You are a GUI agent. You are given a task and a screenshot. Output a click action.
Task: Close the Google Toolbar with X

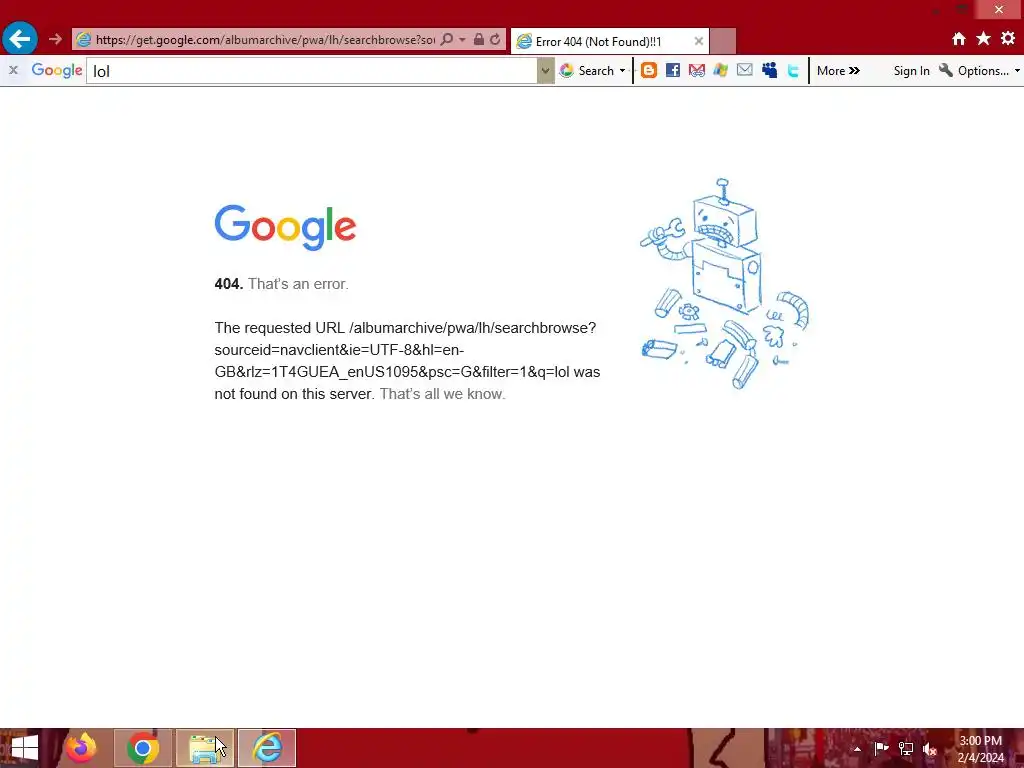(x=13, y=70)
